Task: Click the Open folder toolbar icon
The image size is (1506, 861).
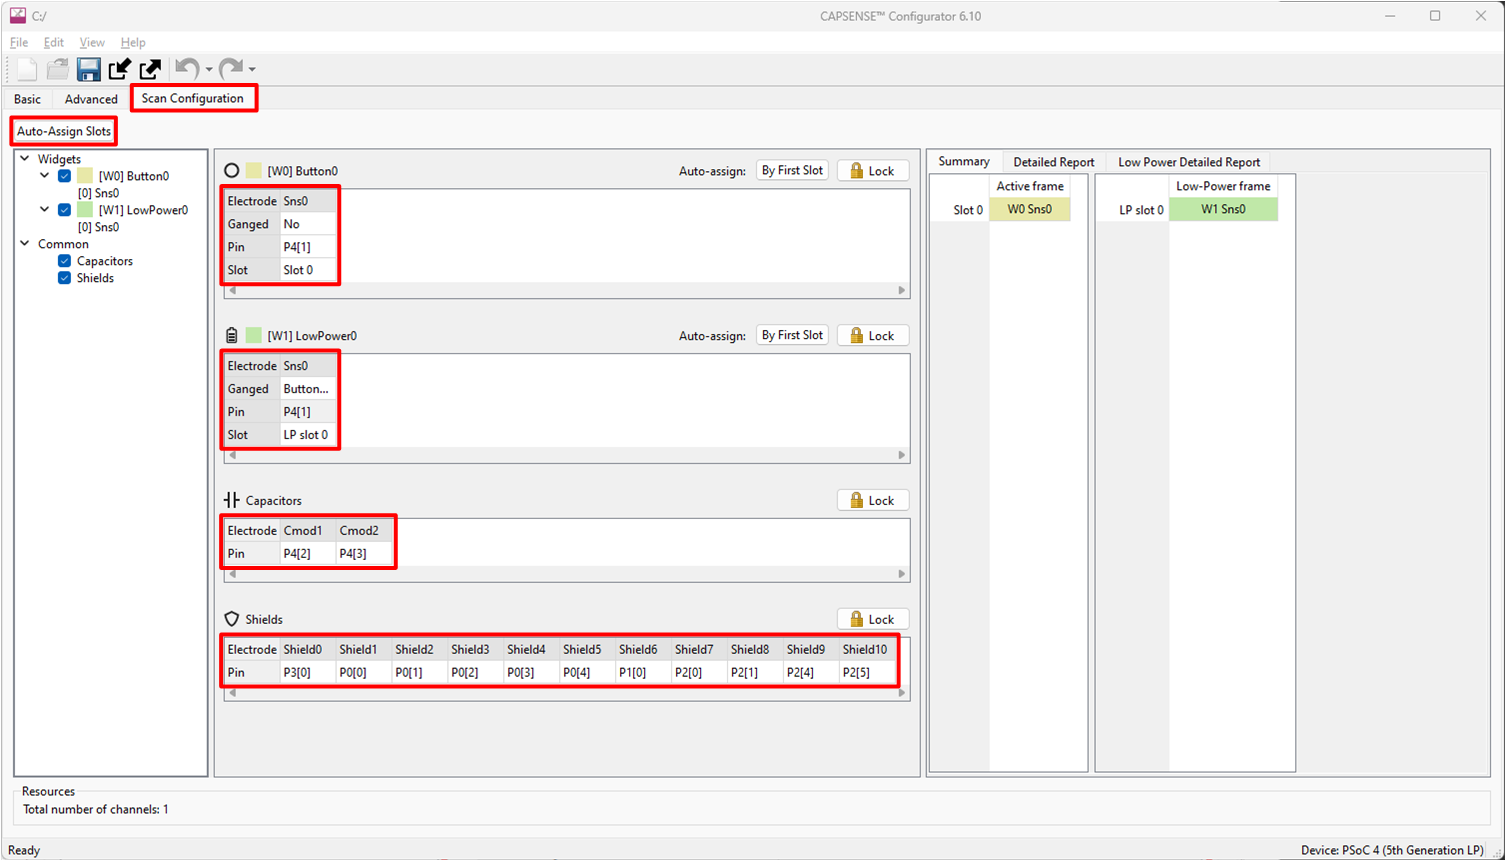Action: click(x=58, y=69)
